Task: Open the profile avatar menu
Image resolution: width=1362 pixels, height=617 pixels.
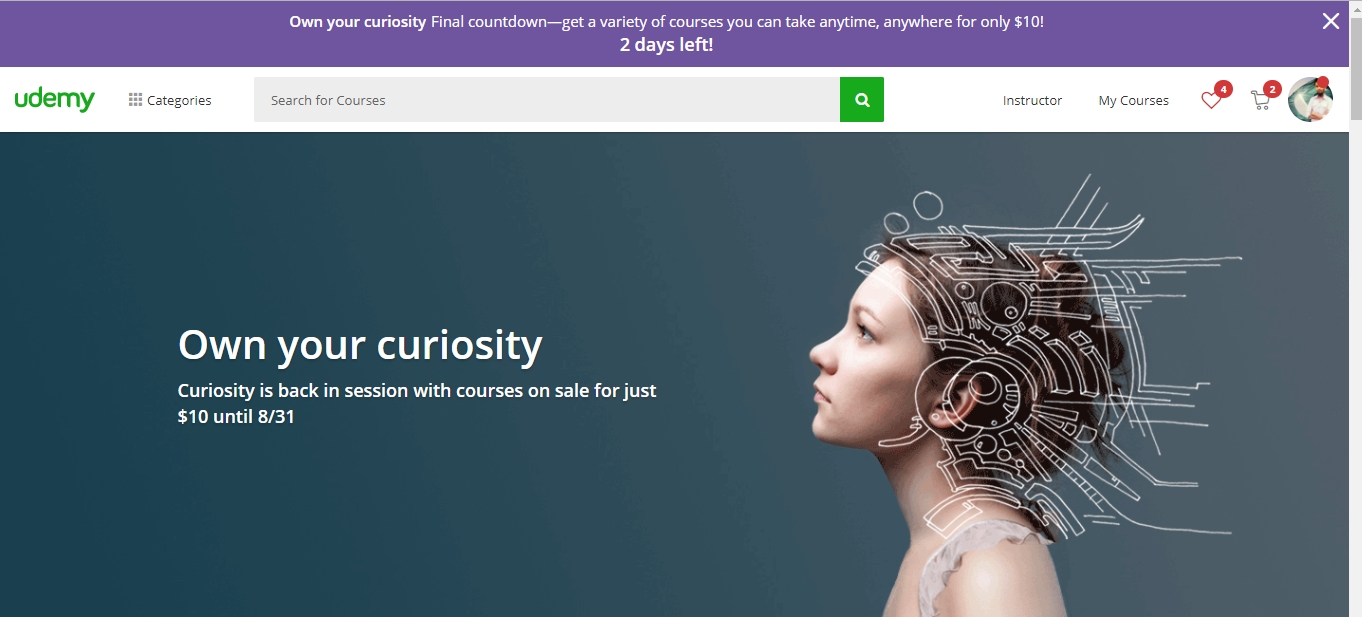Action: pos(1310,100)
